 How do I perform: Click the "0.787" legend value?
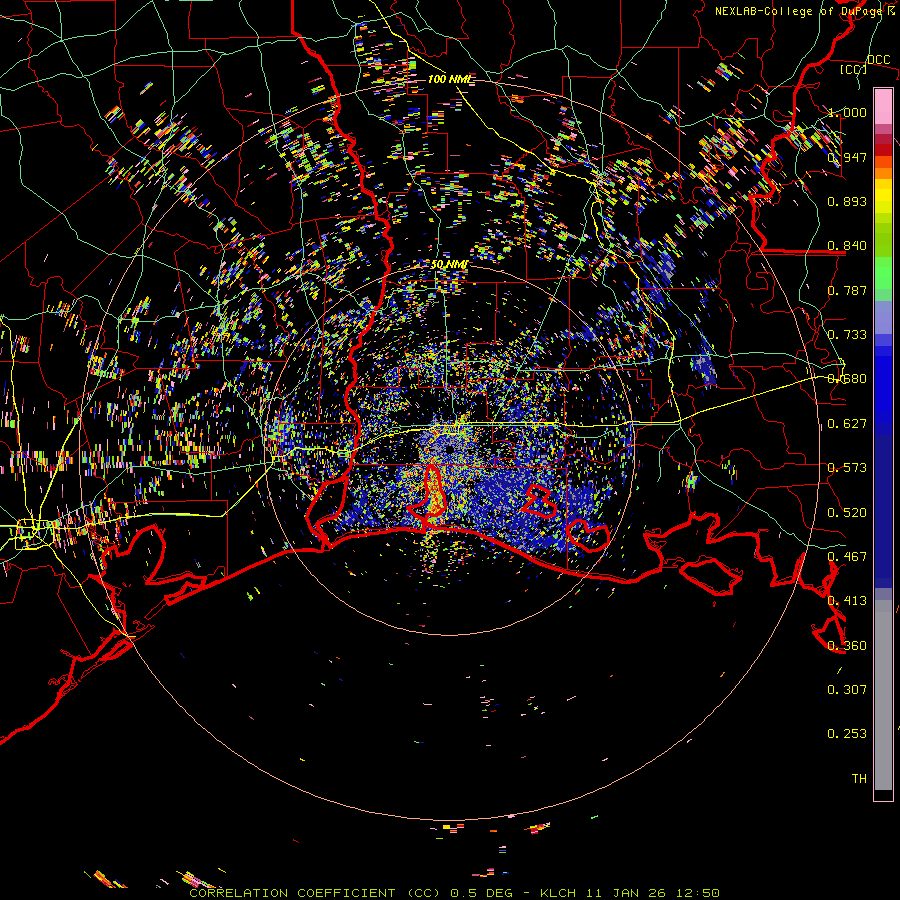point(847,290)
